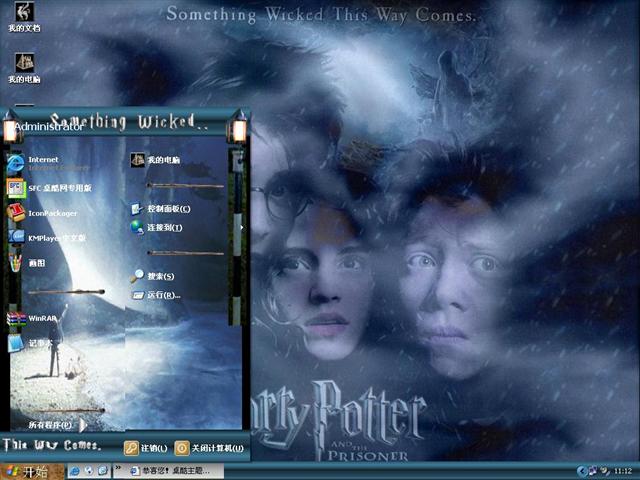Click the blue tray icon next to the arrow
The height and width of the screenshot is (480, 640).
592,471
